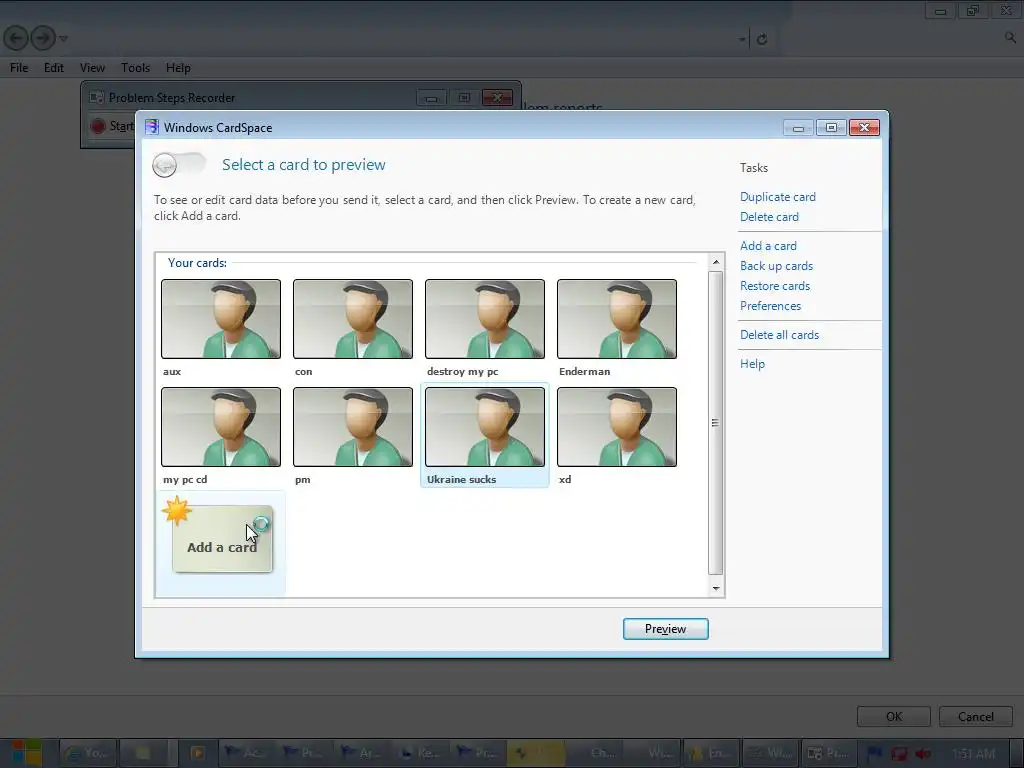Click Delete all cards link
This screenshot has width=1024, height=768.
[779, 335]
